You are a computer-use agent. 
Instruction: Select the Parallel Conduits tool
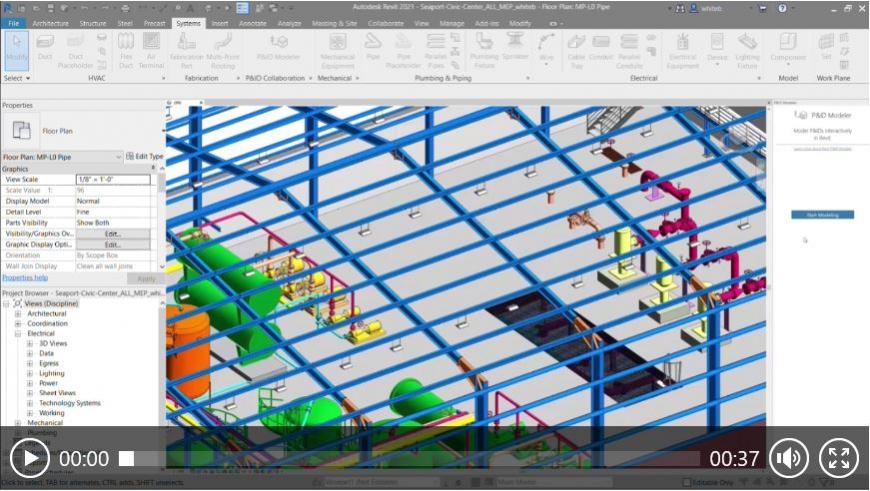[629, 51]
